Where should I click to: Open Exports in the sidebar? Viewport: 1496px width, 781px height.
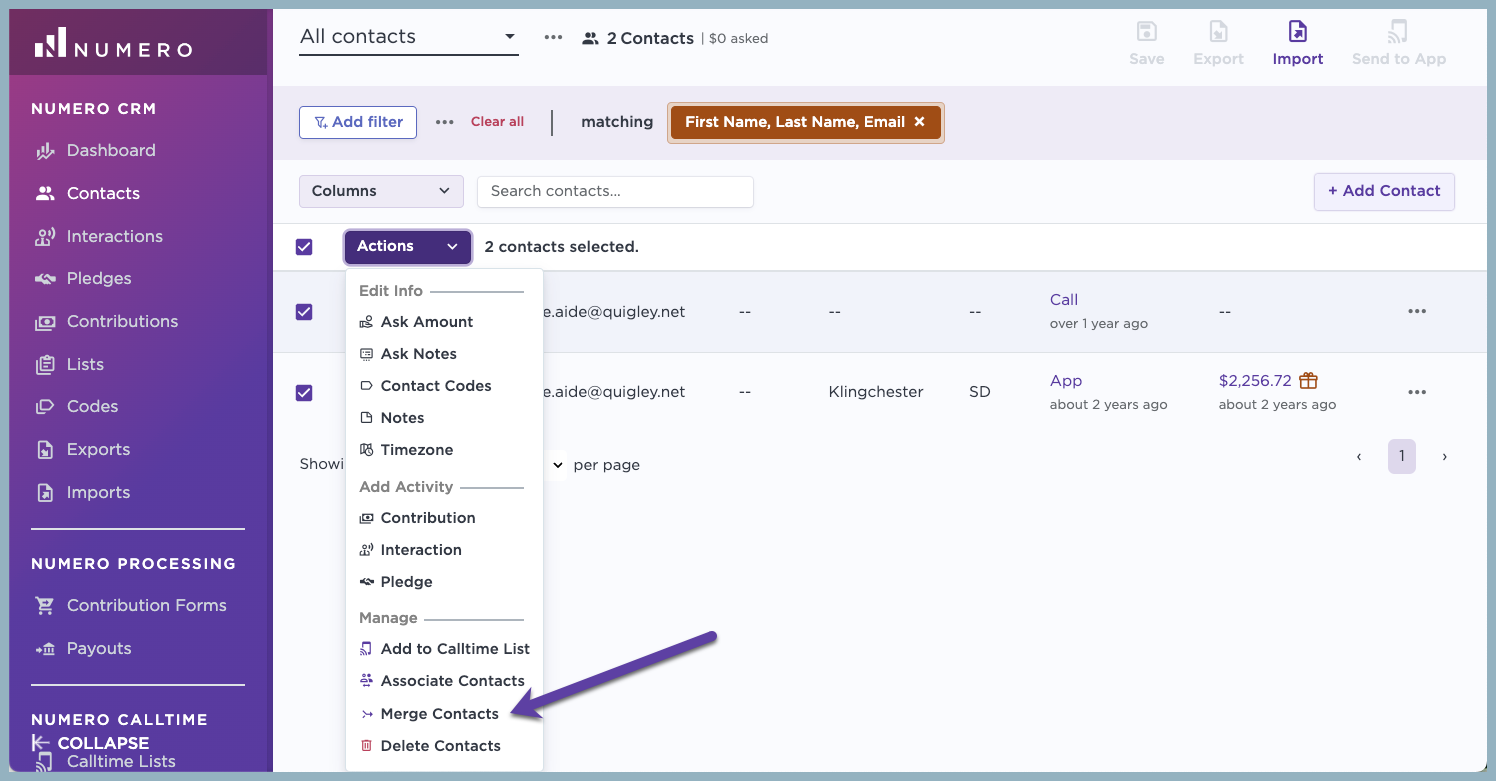pyautogui.click(x=82, y=450)
